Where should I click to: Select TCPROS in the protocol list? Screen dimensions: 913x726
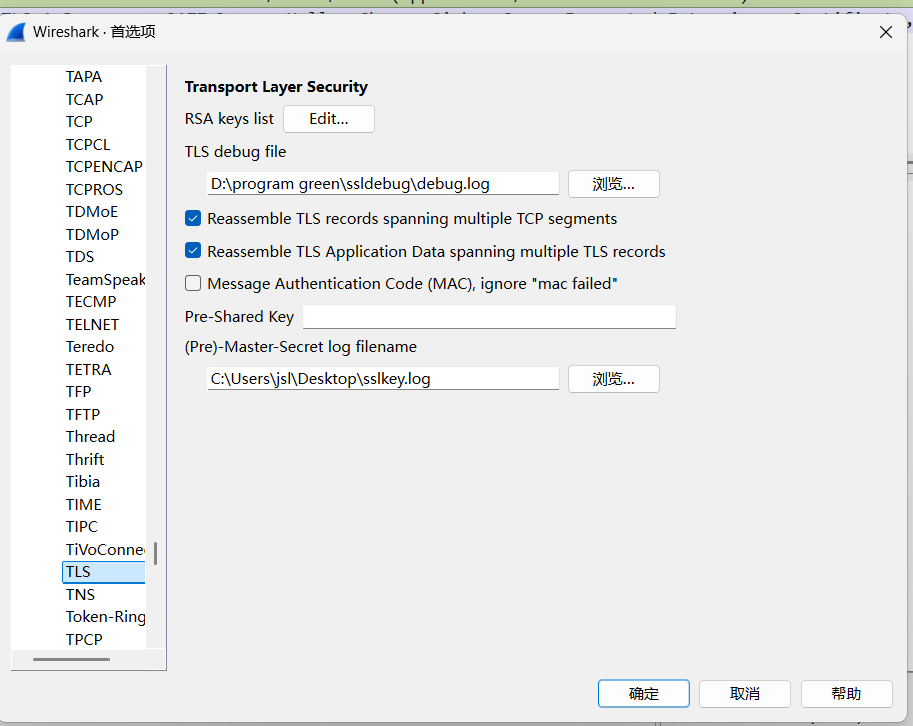94,190
